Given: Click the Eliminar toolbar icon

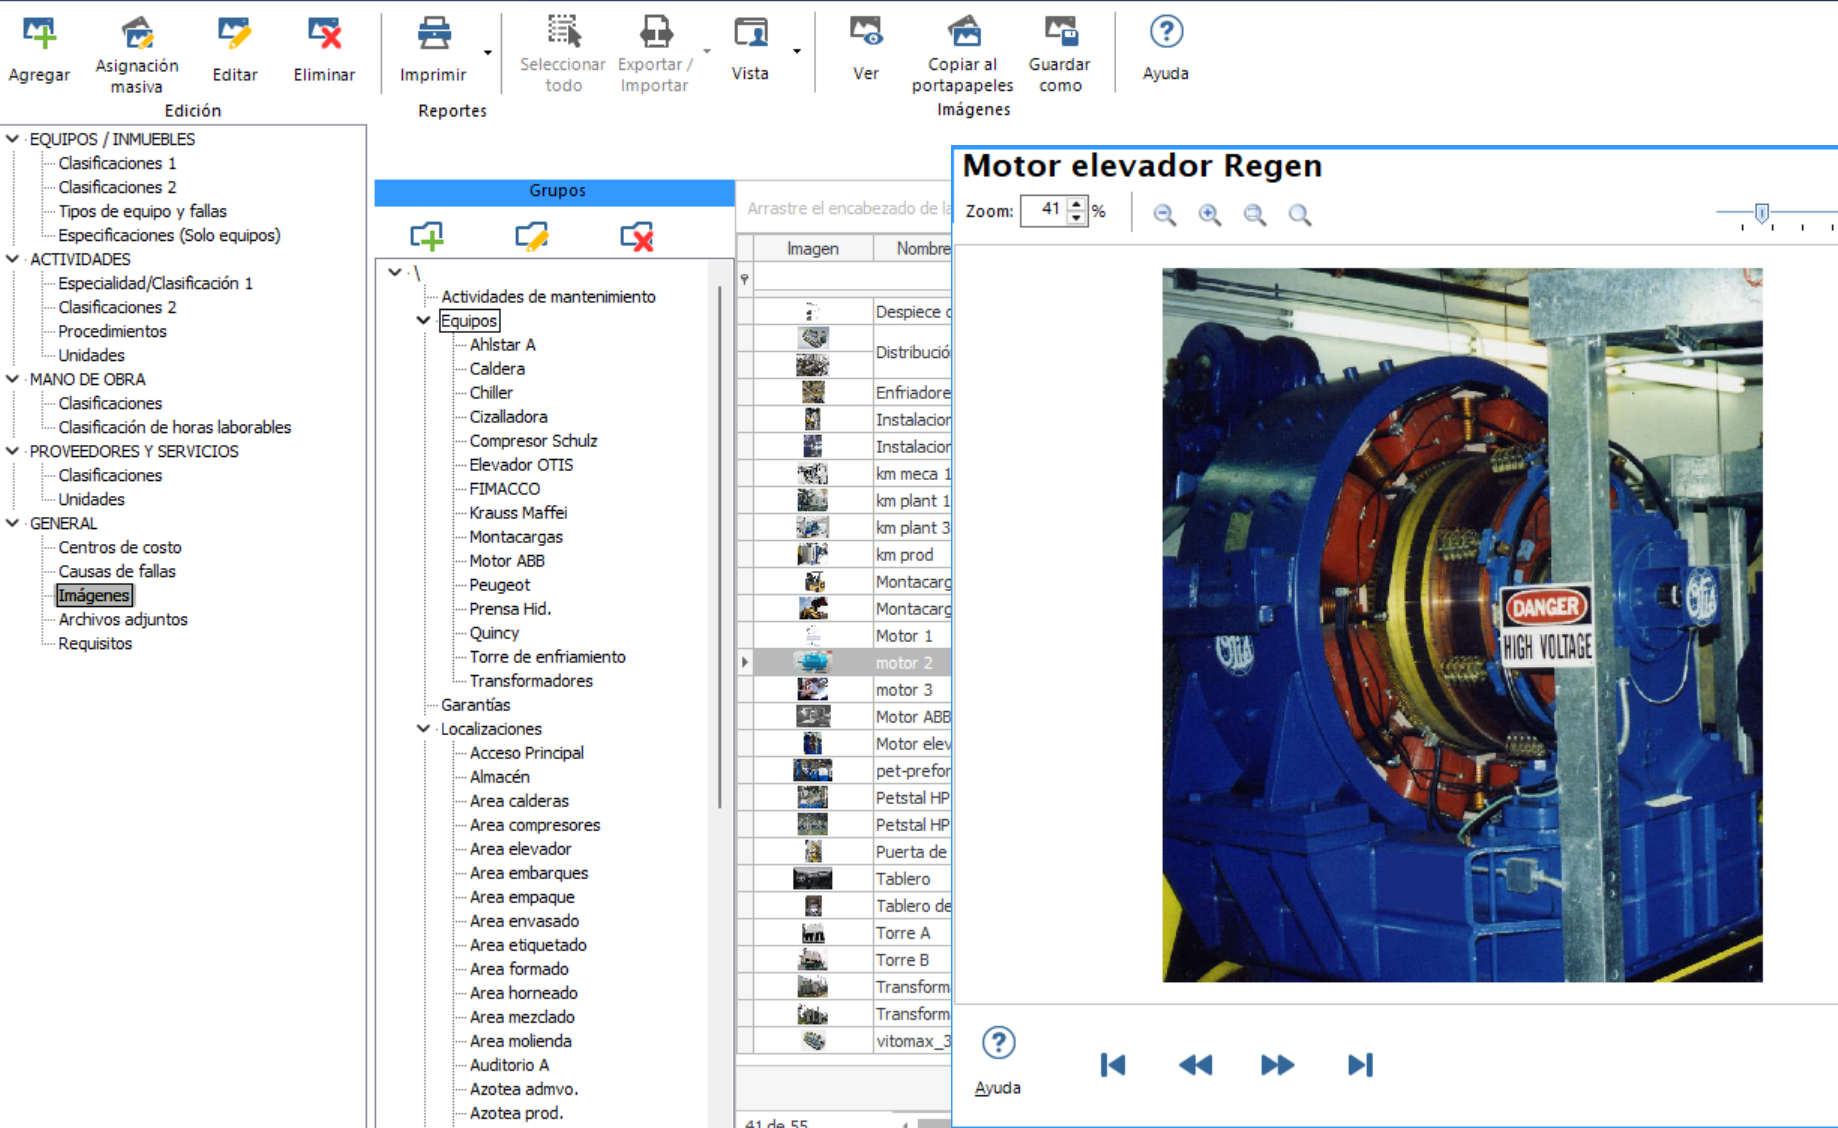Looking at the screenshot, I should pyautogui.click(x=324, y=33).
